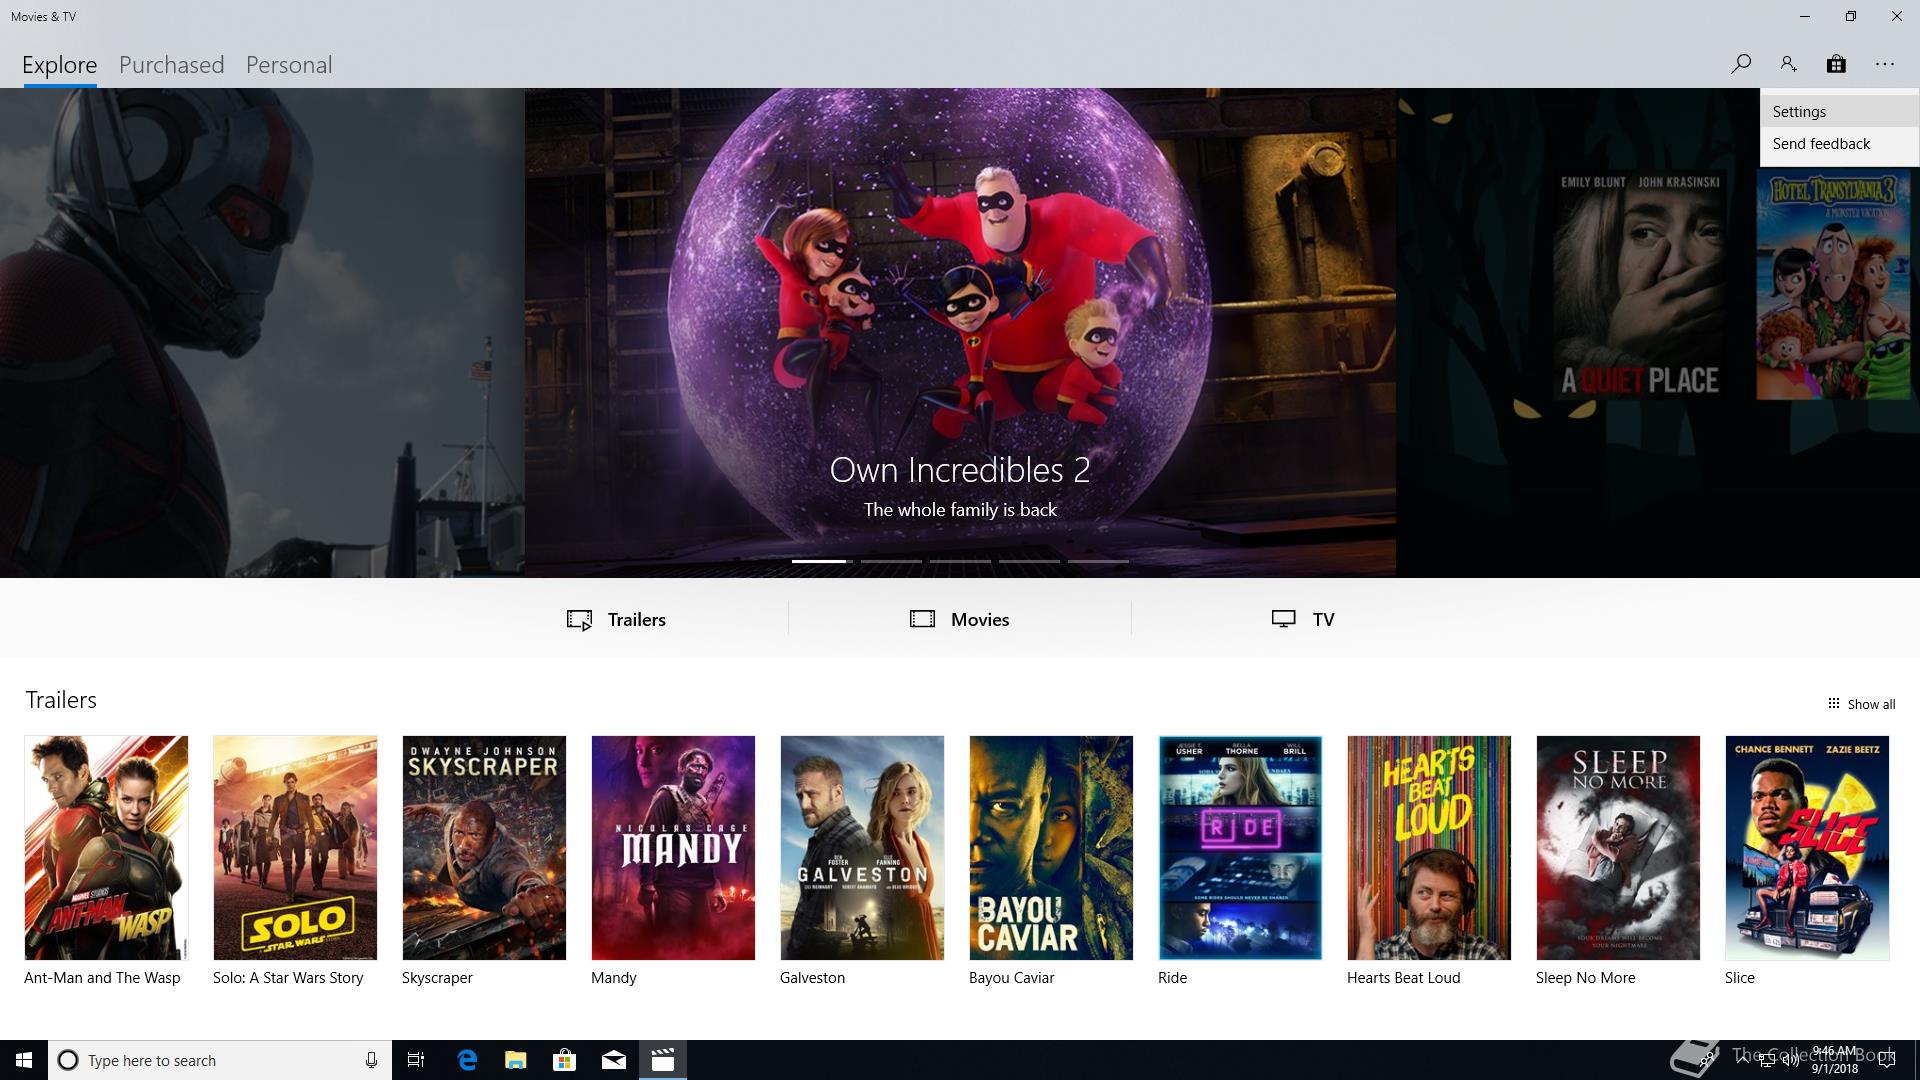Screen dimensions: 1920x1080
Task: Click the 'Sleep No More' title text
Action: 1585,978
